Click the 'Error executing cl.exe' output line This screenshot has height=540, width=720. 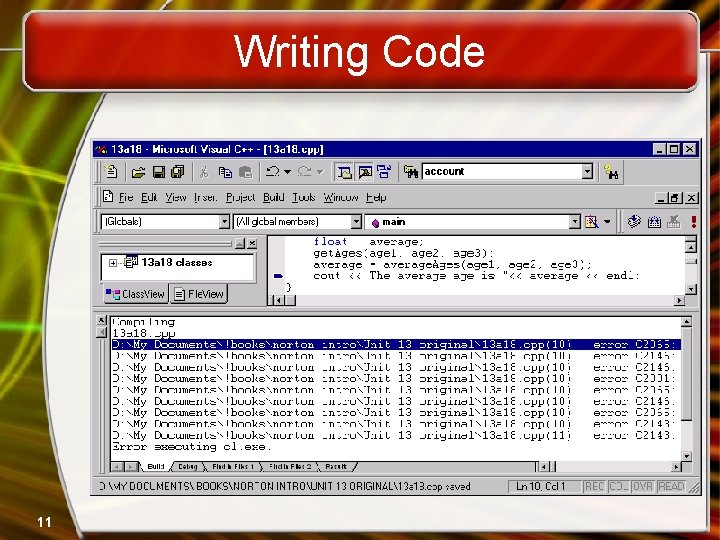pos(192,447)
